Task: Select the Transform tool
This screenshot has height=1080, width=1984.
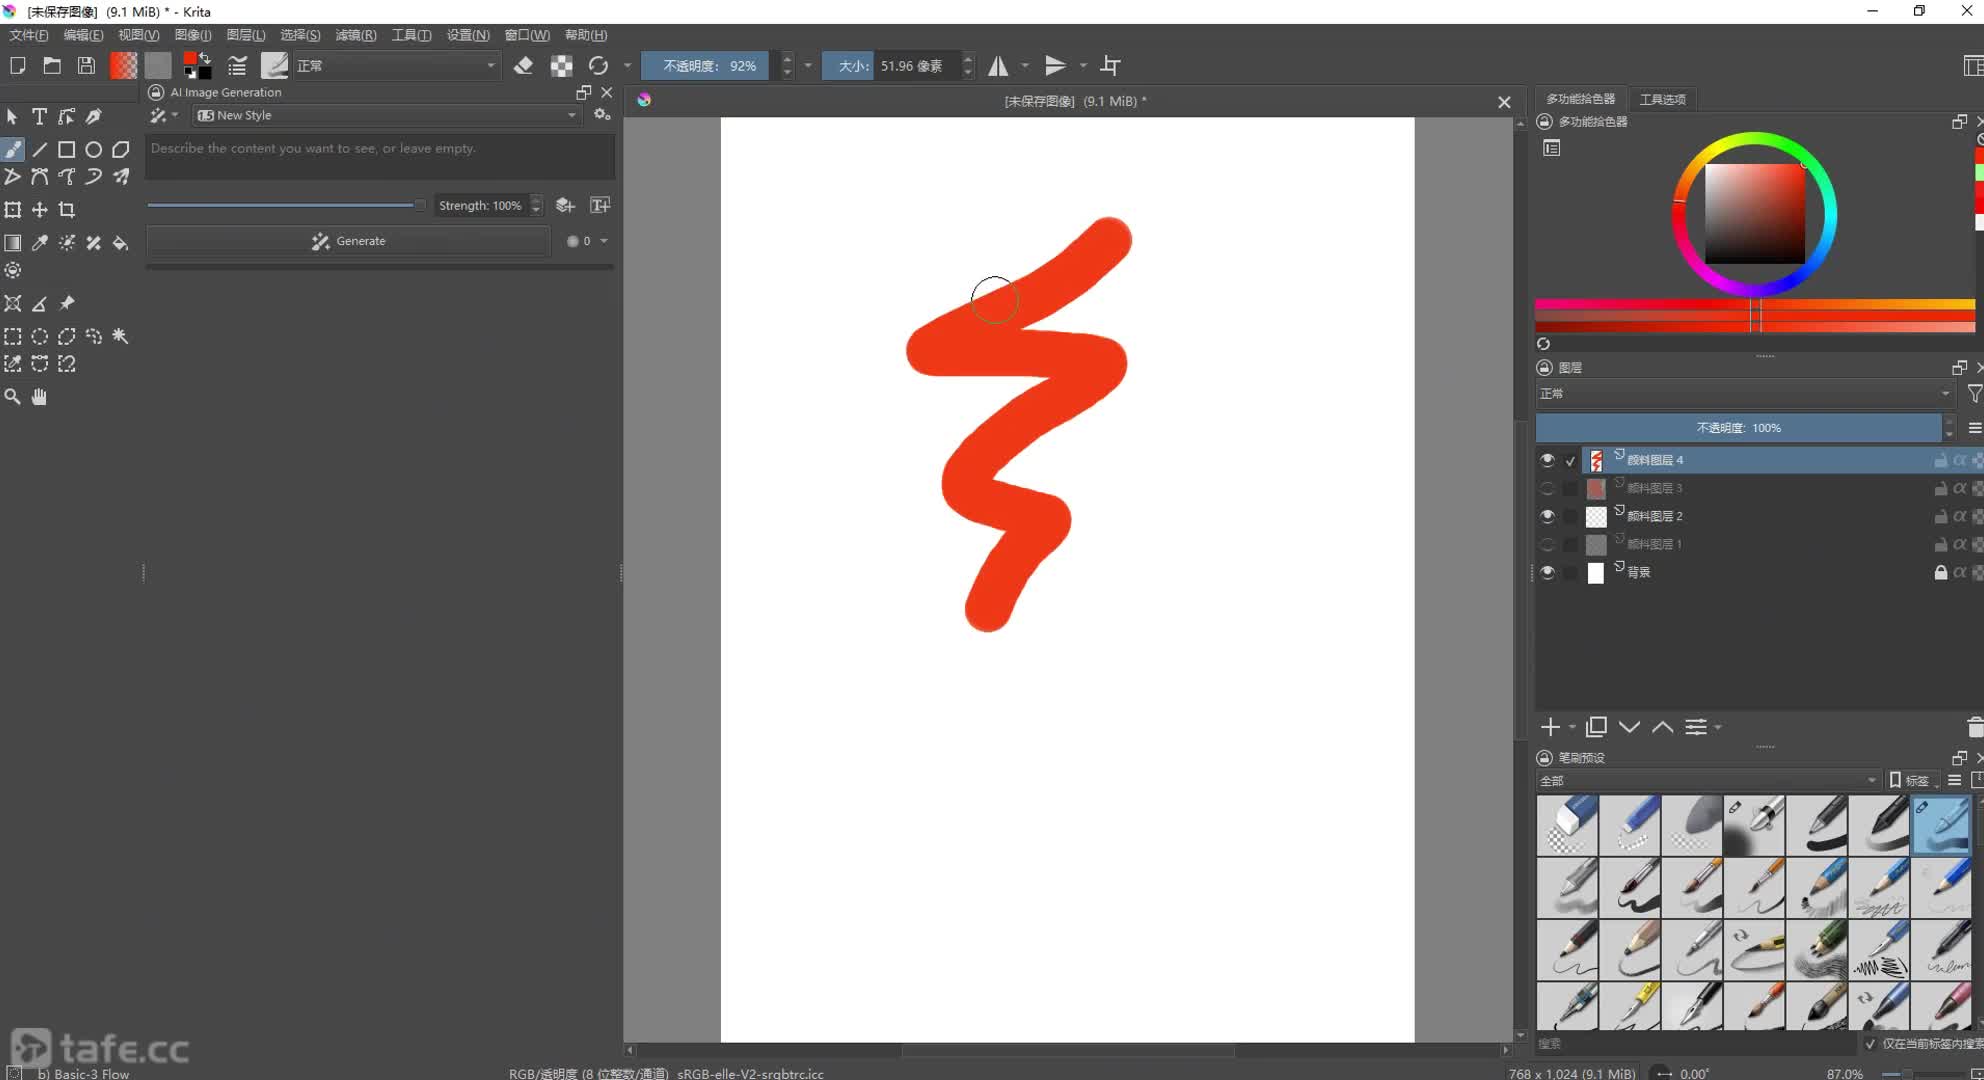Action: [x=12, y=210]
